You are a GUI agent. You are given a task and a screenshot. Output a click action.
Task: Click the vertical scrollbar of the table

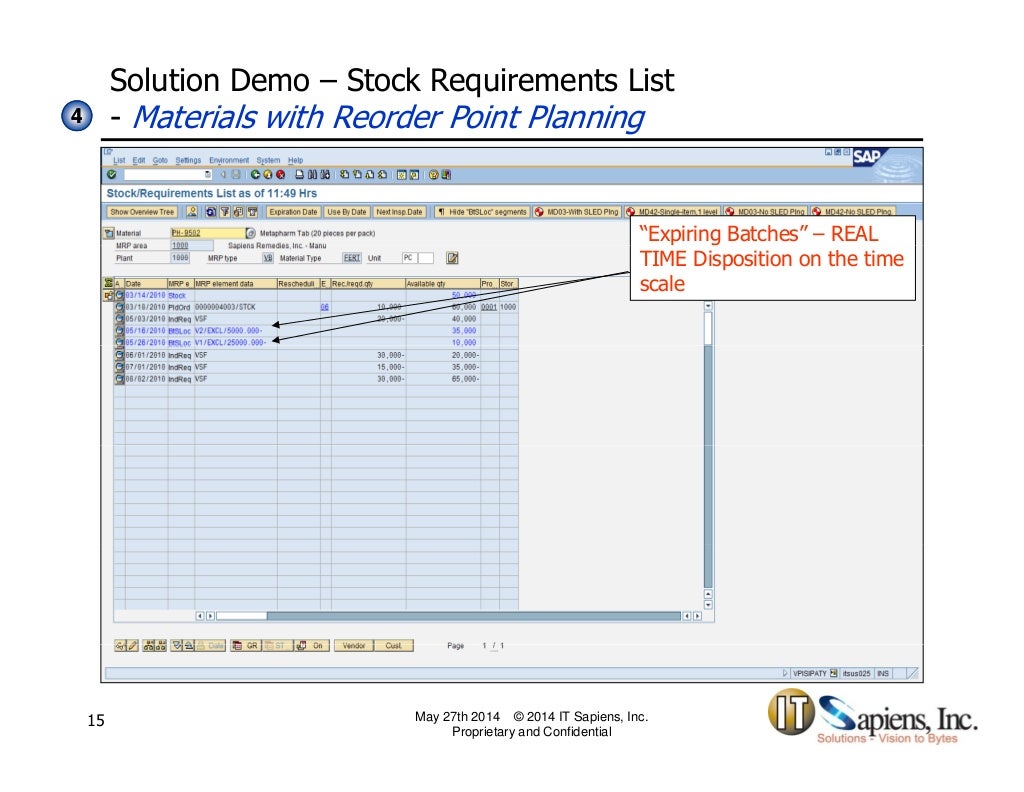[708, 450]
